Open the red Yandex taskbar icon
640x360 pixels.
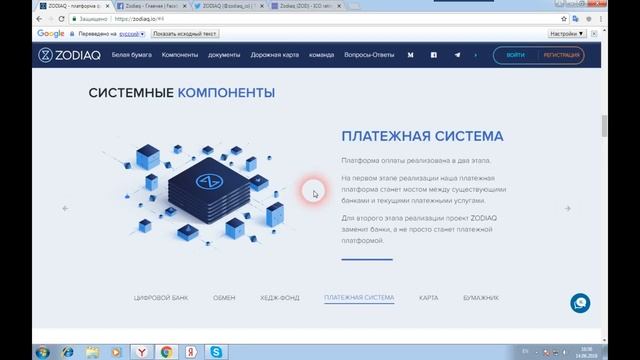pos(191,352)
